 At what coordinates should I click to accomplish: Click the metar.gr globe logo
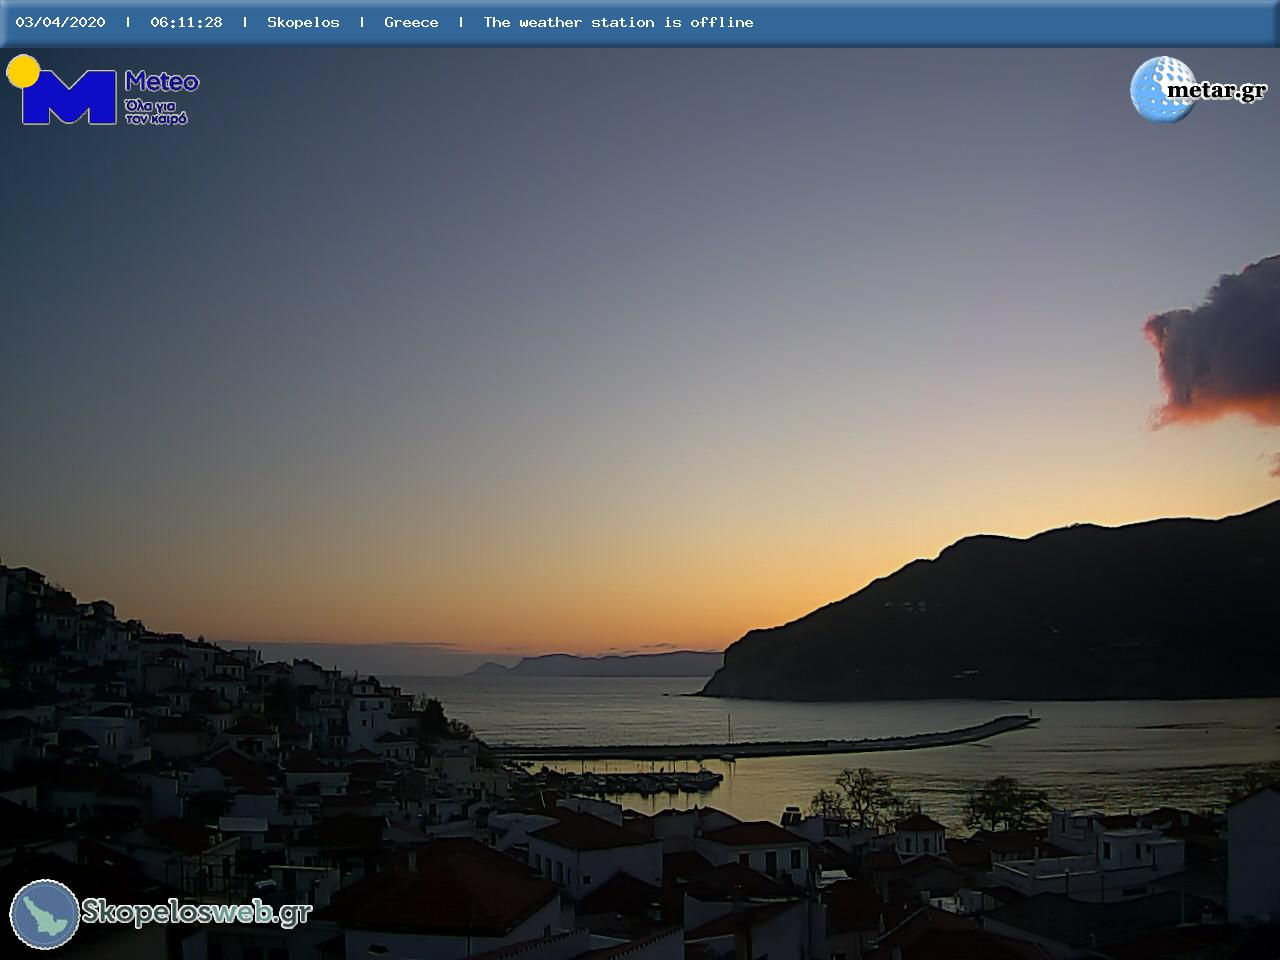pos(1162,89)
